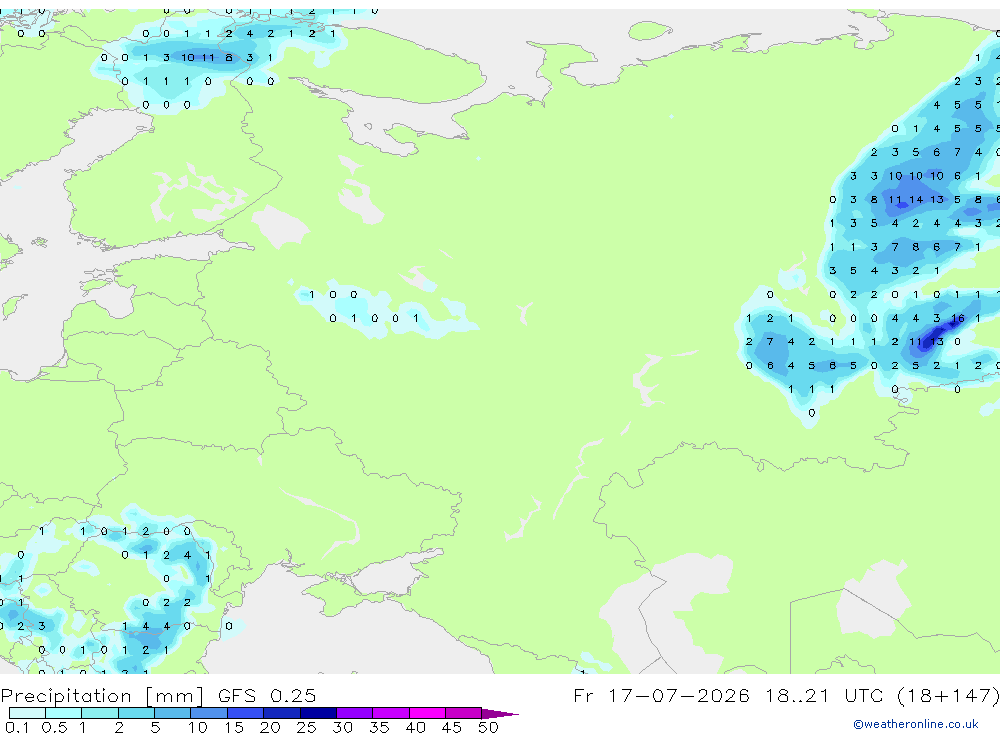
Task: Click the '0.5' legend scale label
Action: [54, 727]
